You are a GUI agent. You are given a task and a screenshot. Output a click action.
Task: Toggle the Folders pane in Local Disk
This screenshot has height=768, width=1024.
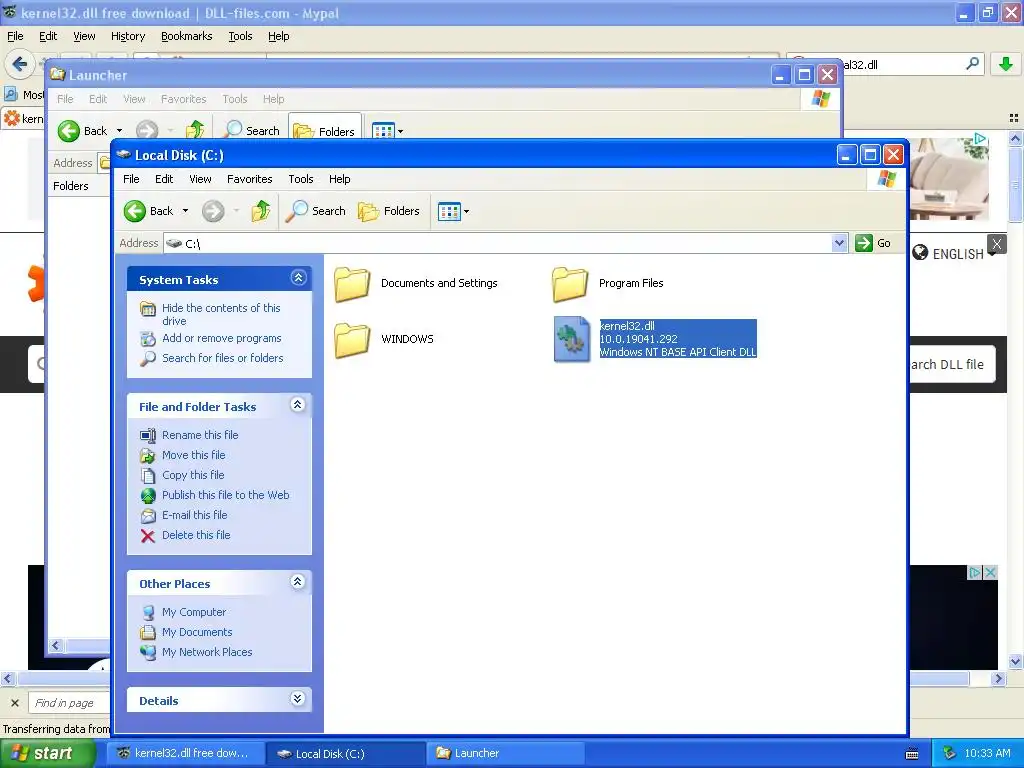click(389, 211)
